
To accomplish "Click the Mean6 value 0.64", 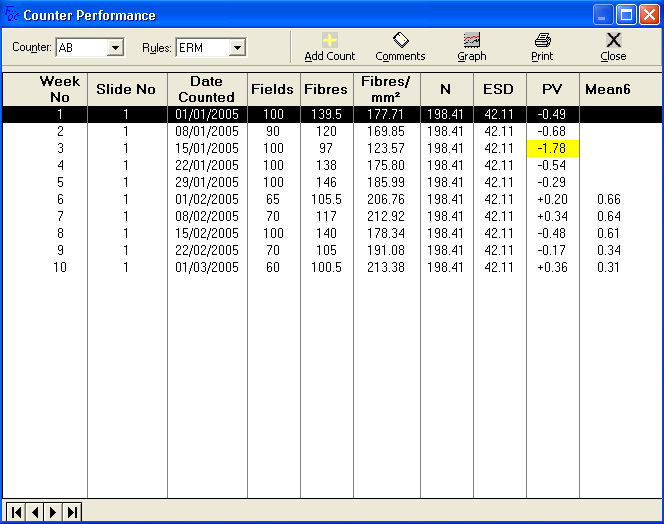I will point(609,216).
